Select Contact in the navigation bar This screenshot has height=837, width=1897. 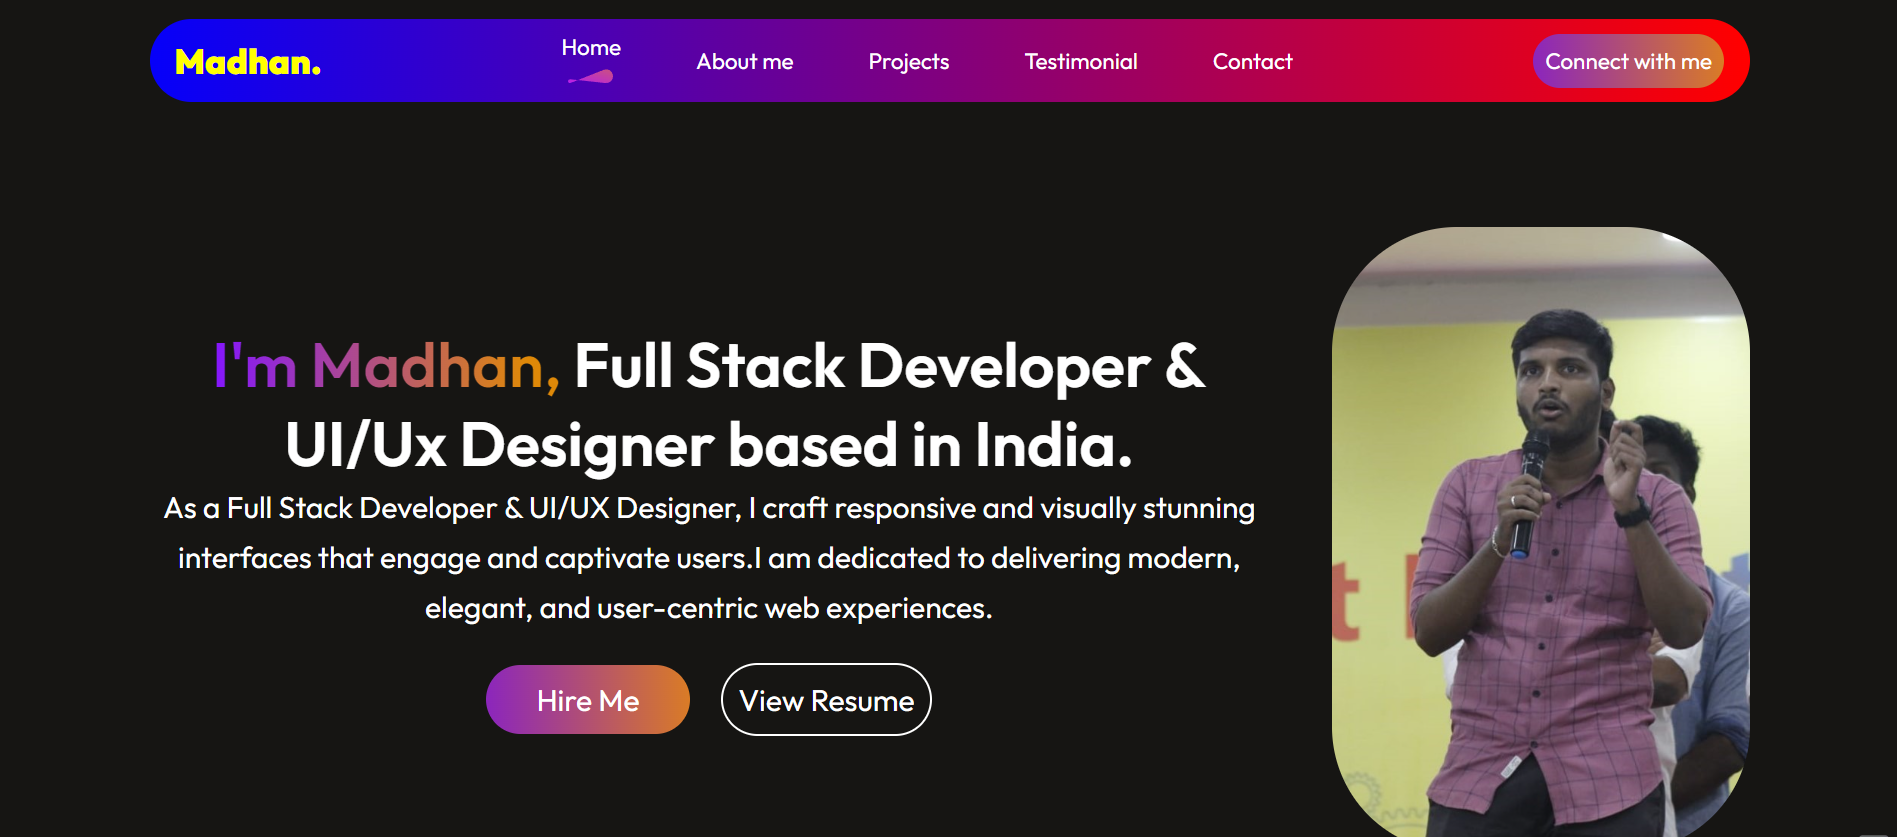click(x=1252, y=62)
